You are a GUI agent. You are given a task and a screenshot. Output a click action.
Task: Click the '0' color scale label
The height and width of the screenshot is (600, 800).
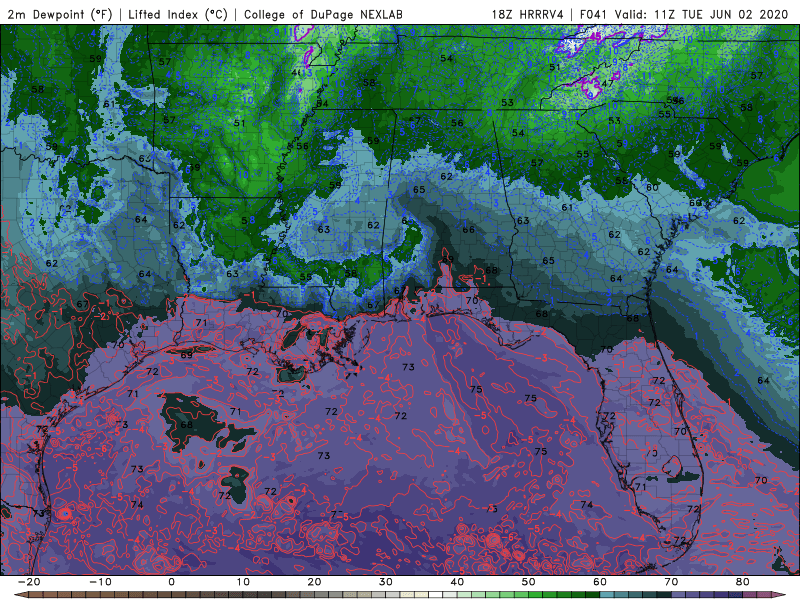coord(171,582)
